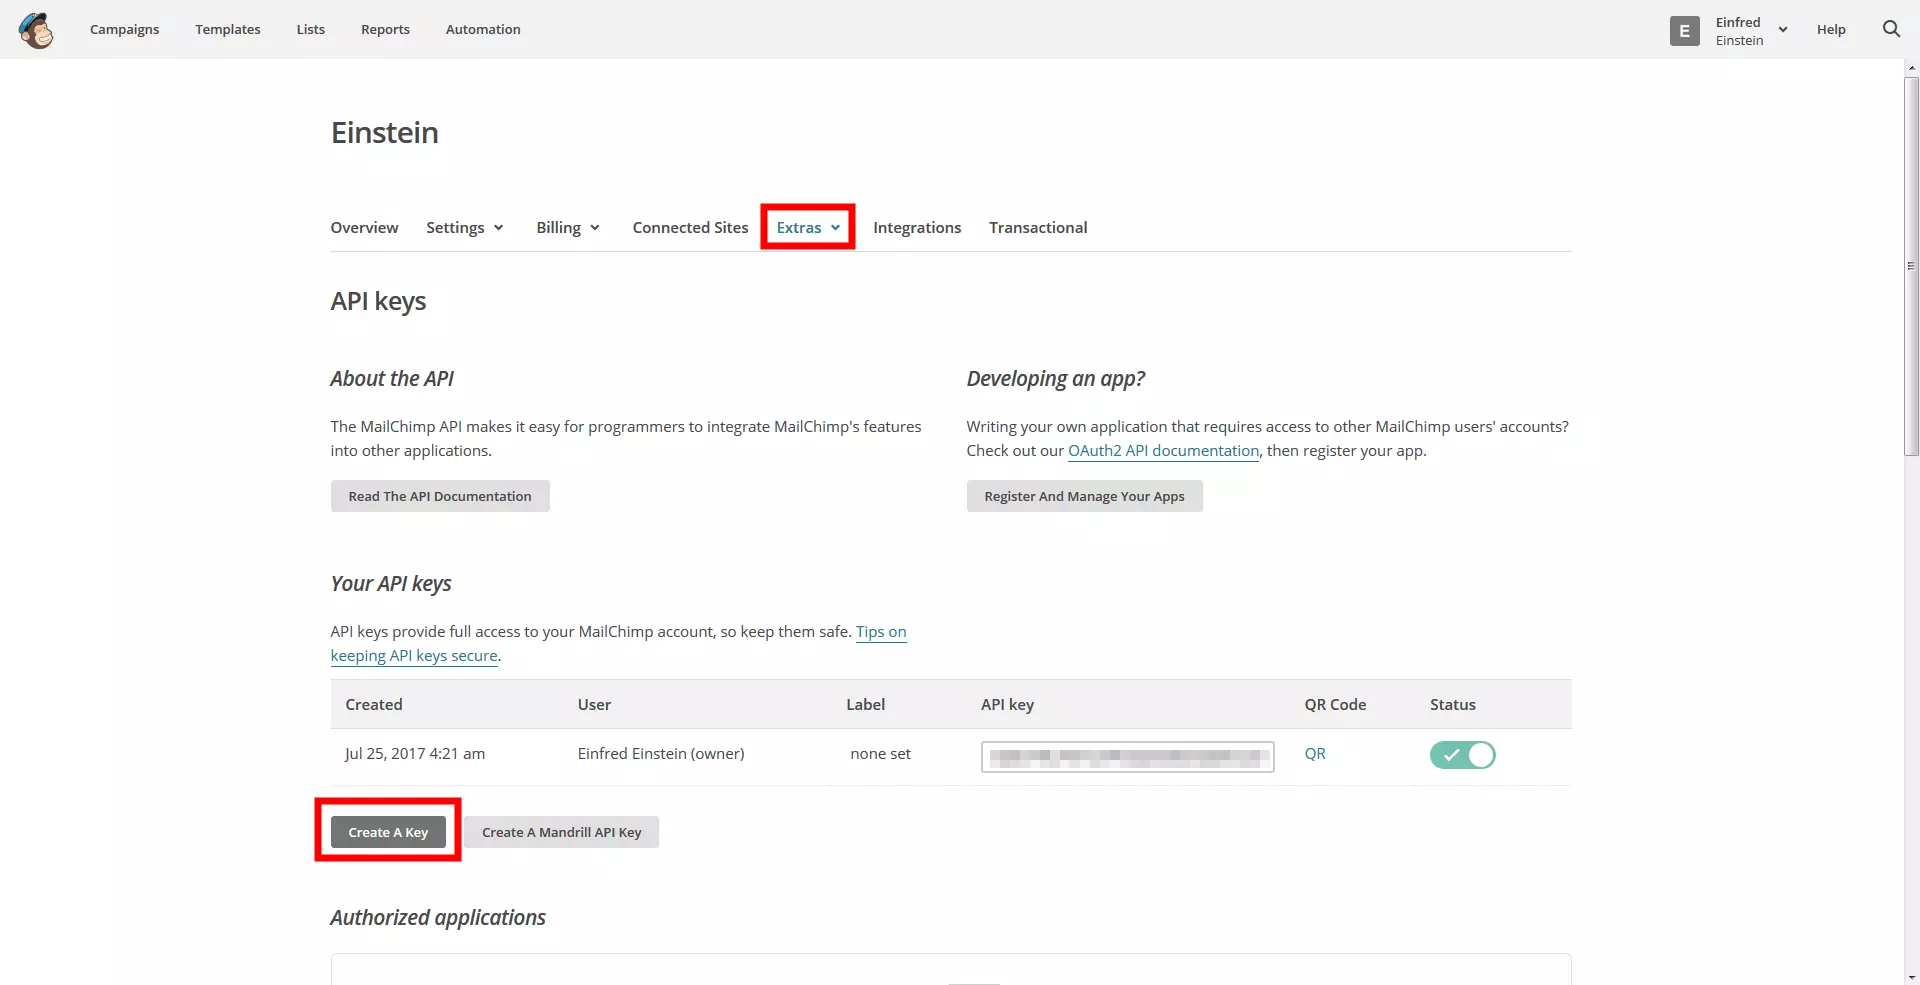The width and height of the screenshot is (1920, 985).
Task: Switch to the Overview tab
Action: tap(364, 228)
